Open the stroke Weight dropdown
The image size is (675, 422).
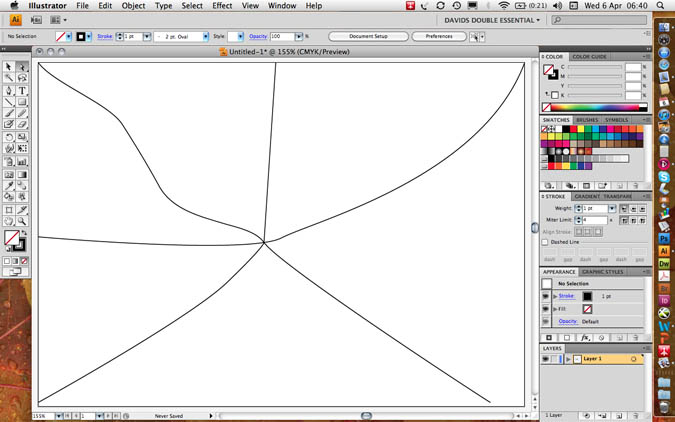pos(611,208)
